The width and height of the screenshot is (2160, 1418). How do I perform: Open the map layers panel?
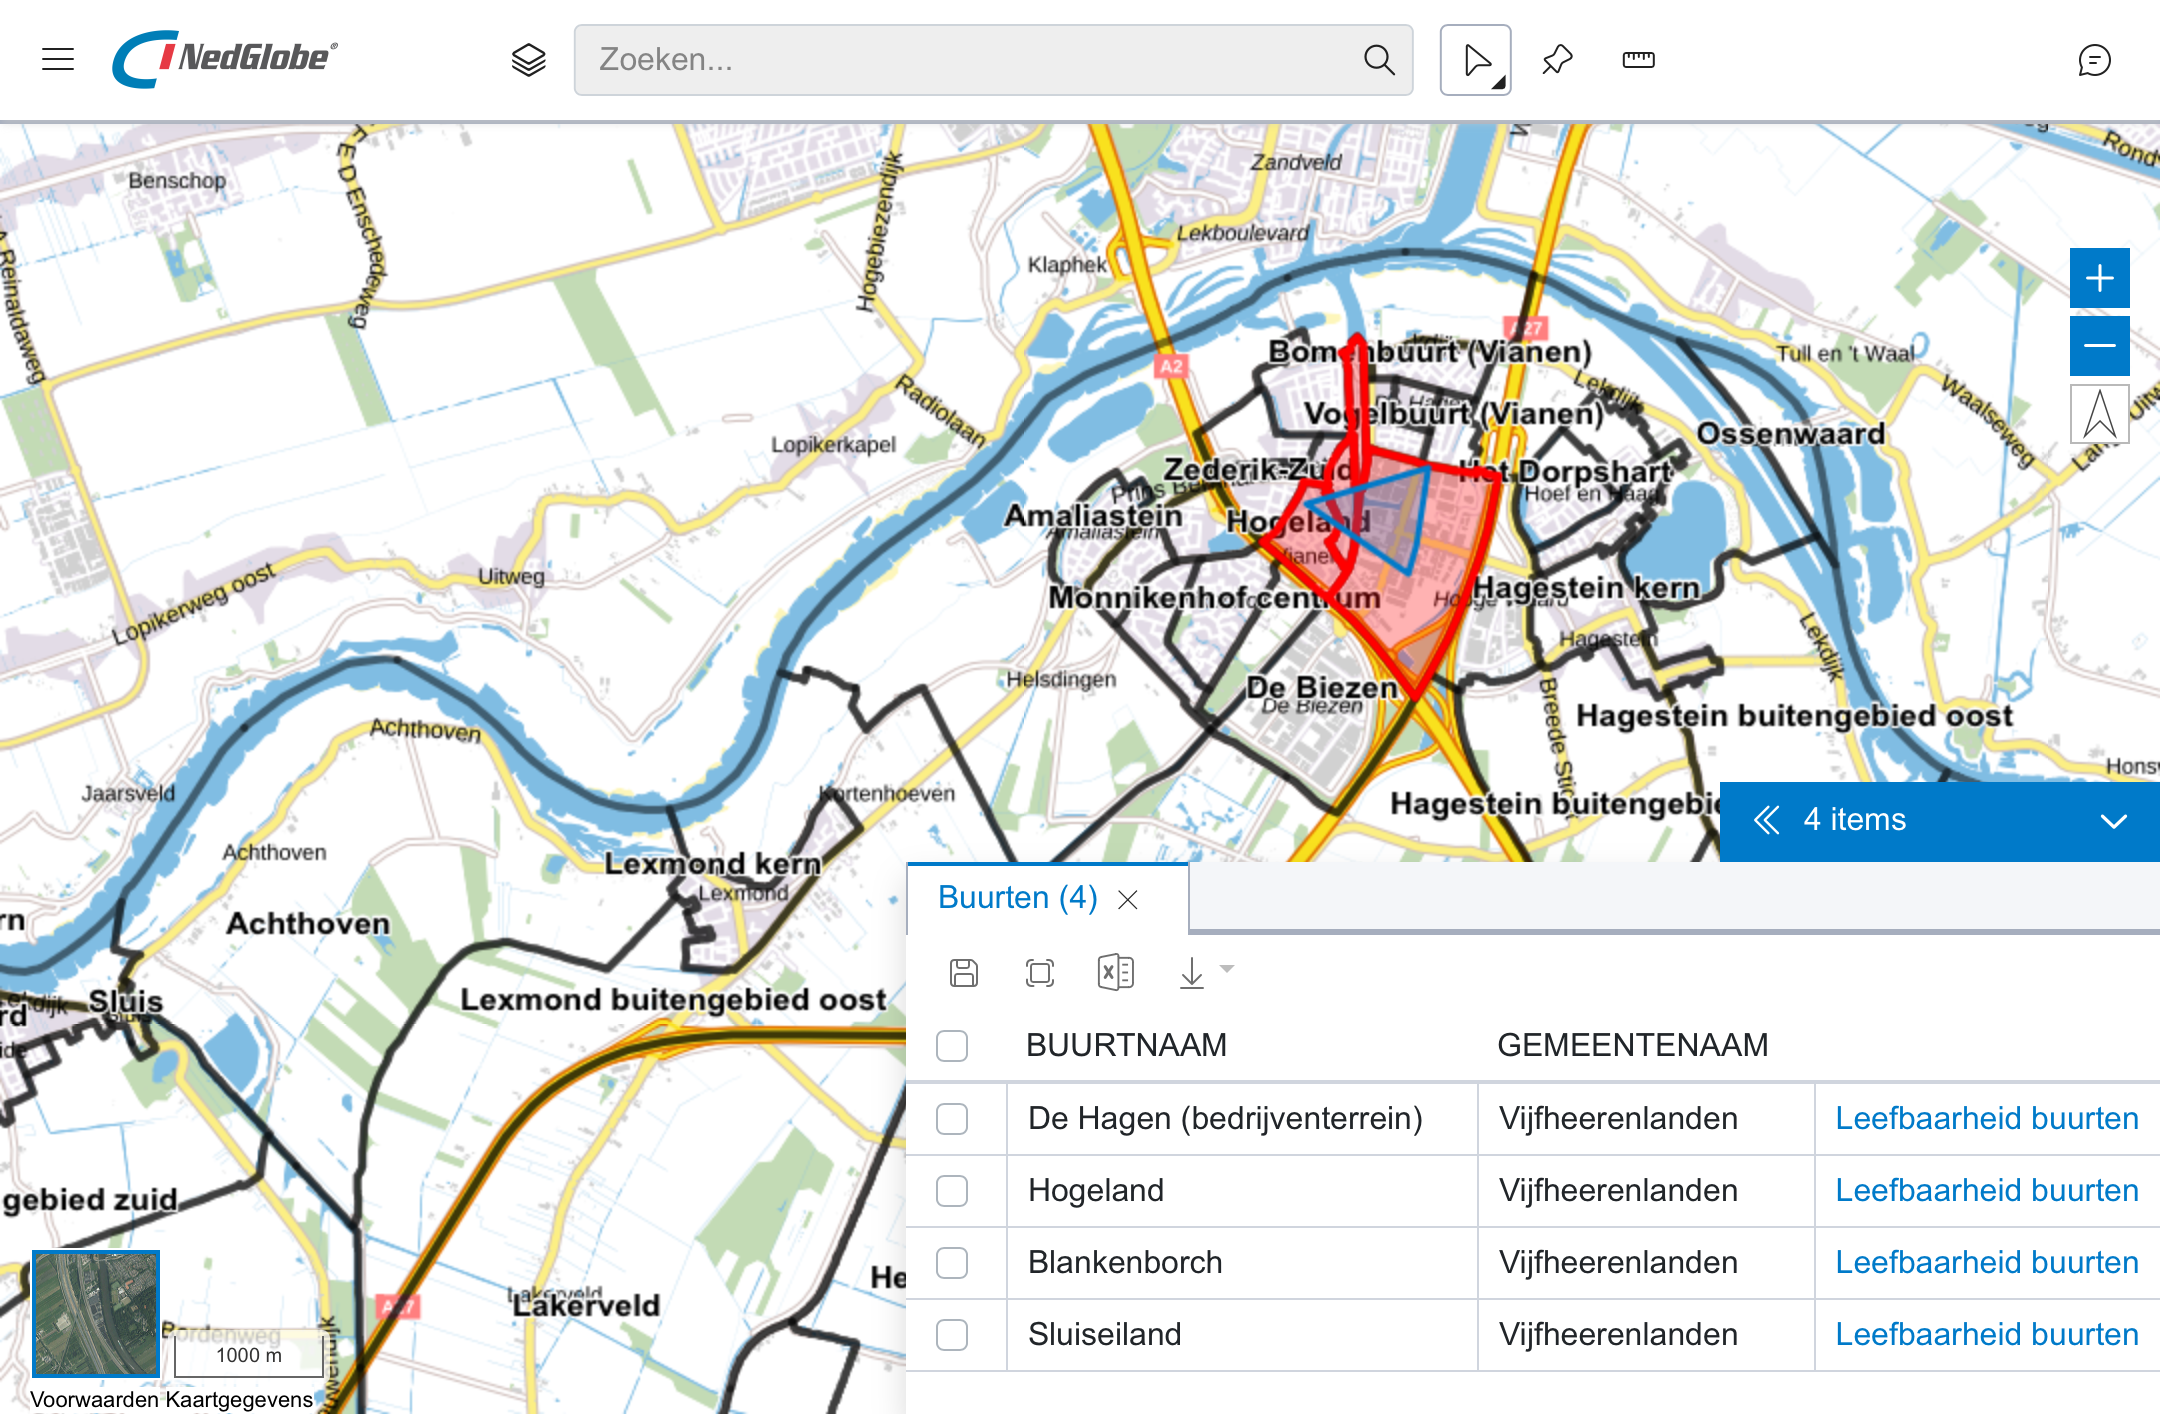[x=528, y=60]
